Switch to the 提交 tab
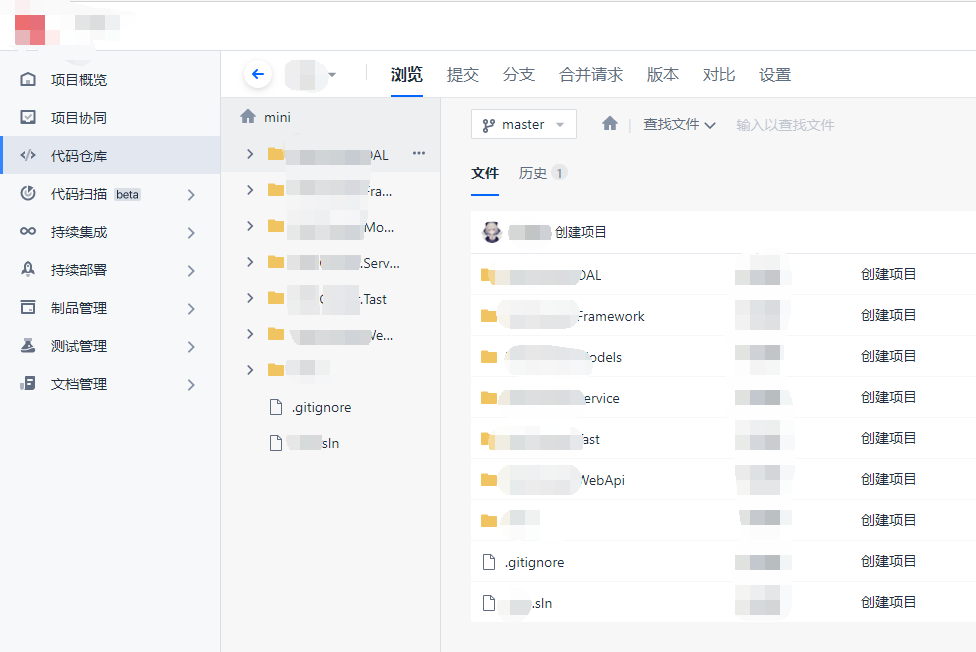Image resolution: width=976 pixels, height=652 pixels. (x=462, y=75)
